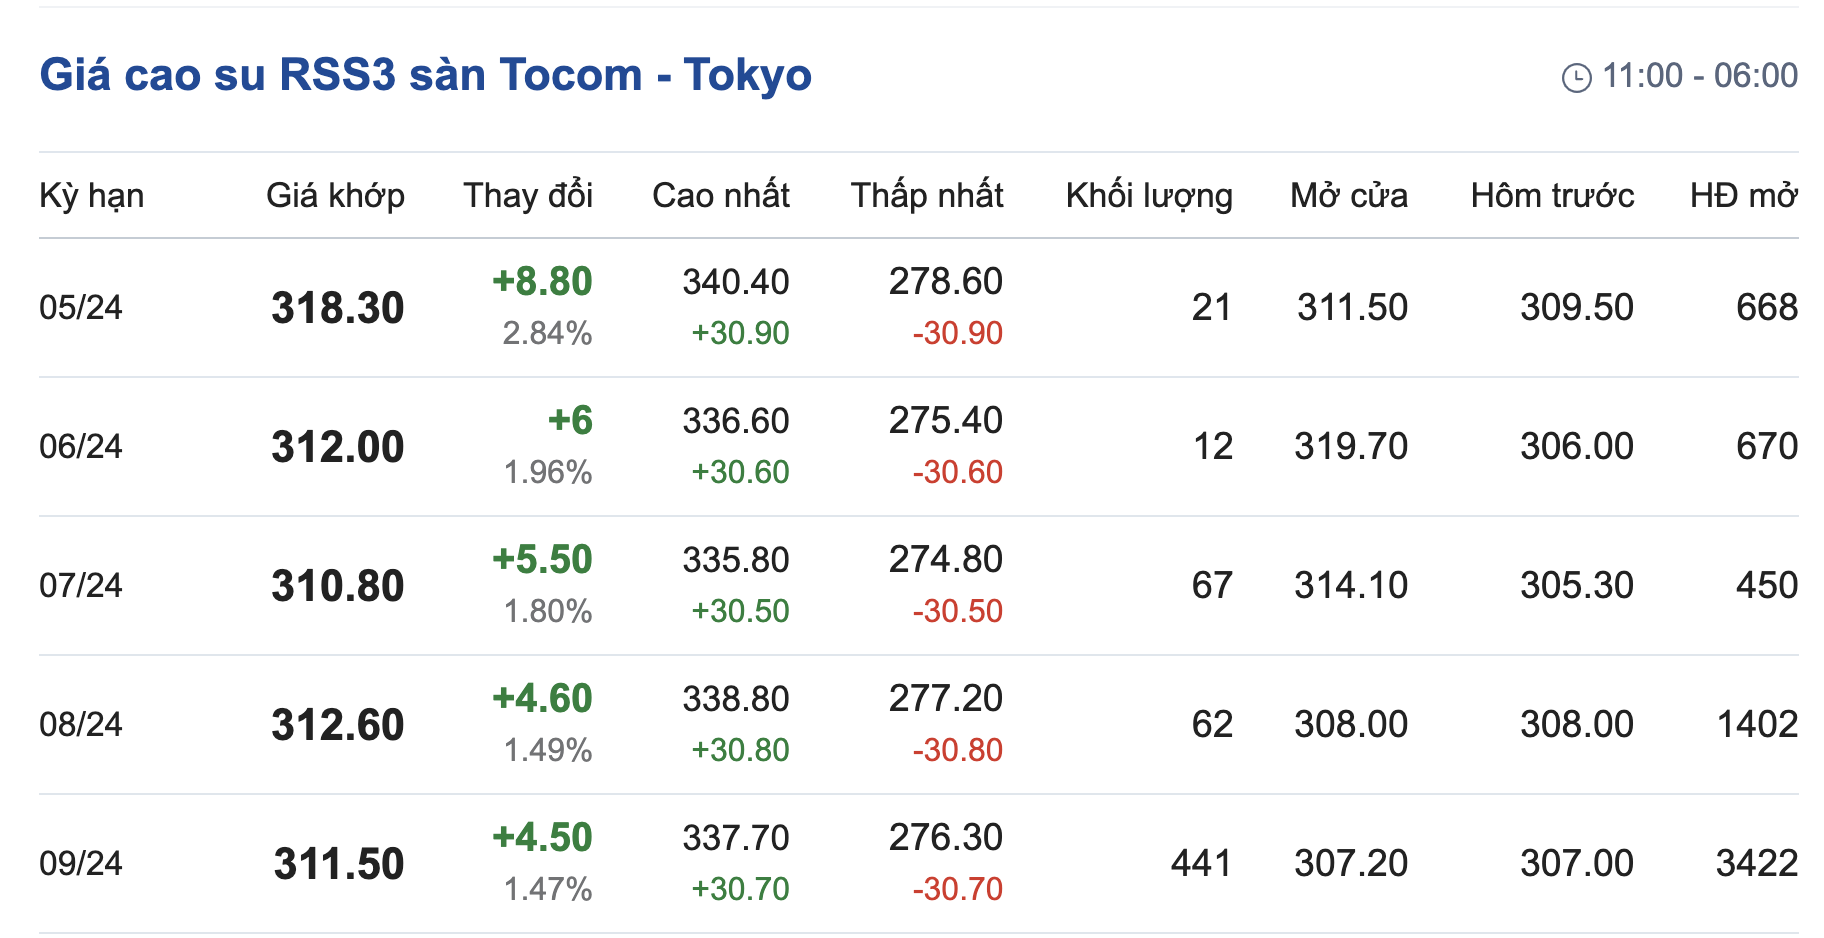This screenshot has width=1824, height=938.
Task: Click the Khối lượng column header
Action: [x=1148, y=195]
